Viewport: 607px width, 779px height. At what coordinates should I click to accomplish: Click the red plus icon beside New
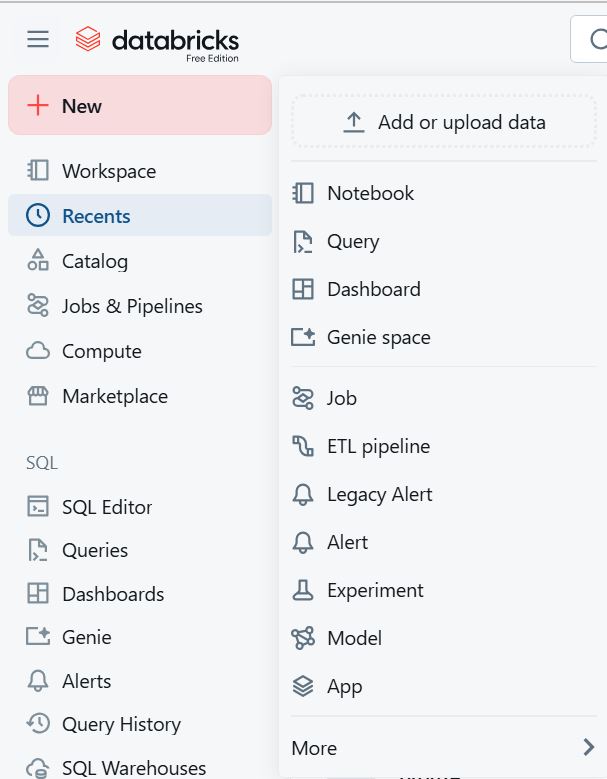[x=38, y=105]
